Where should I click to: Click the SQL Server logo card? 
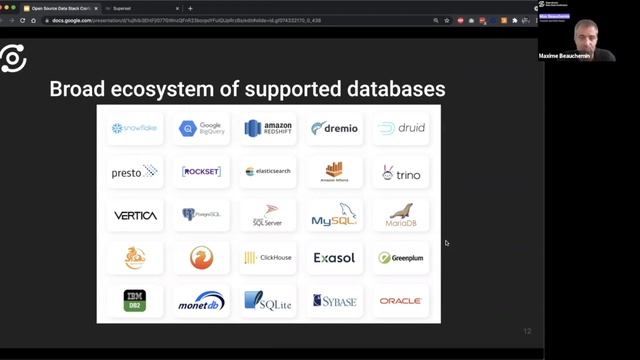pos(268,215)
